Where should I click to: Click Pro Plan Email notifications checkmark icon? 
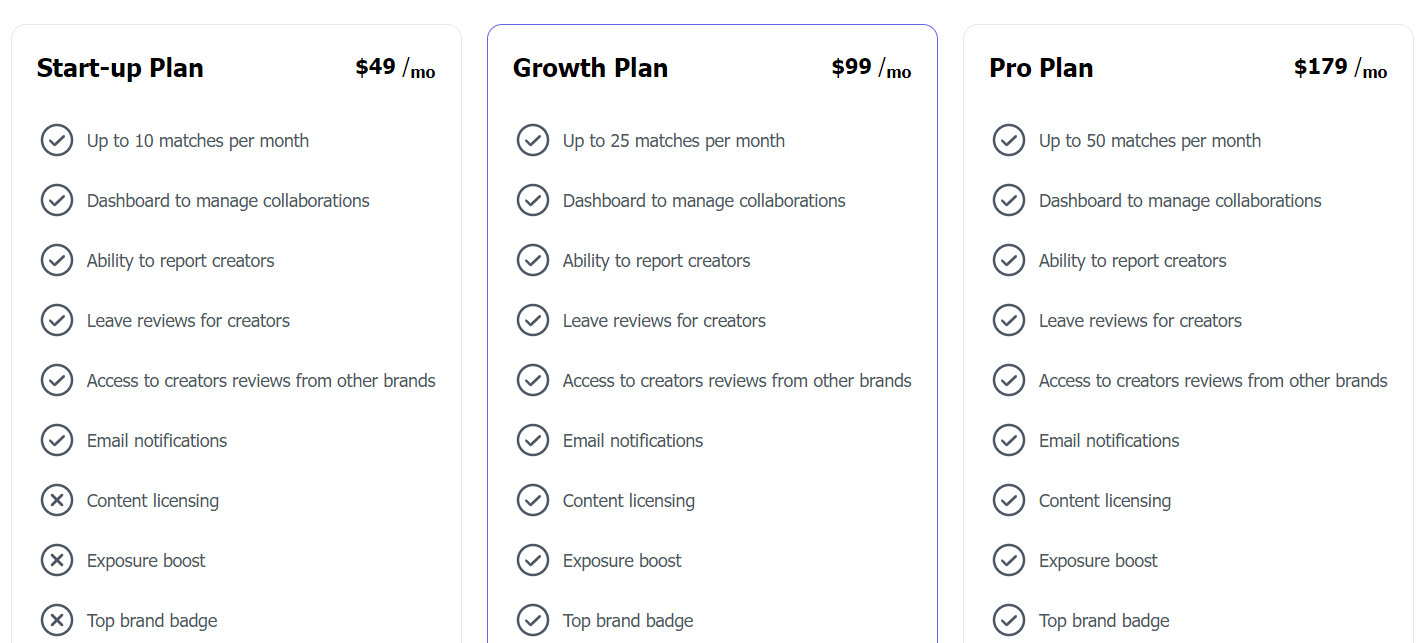click(1009, 440)
